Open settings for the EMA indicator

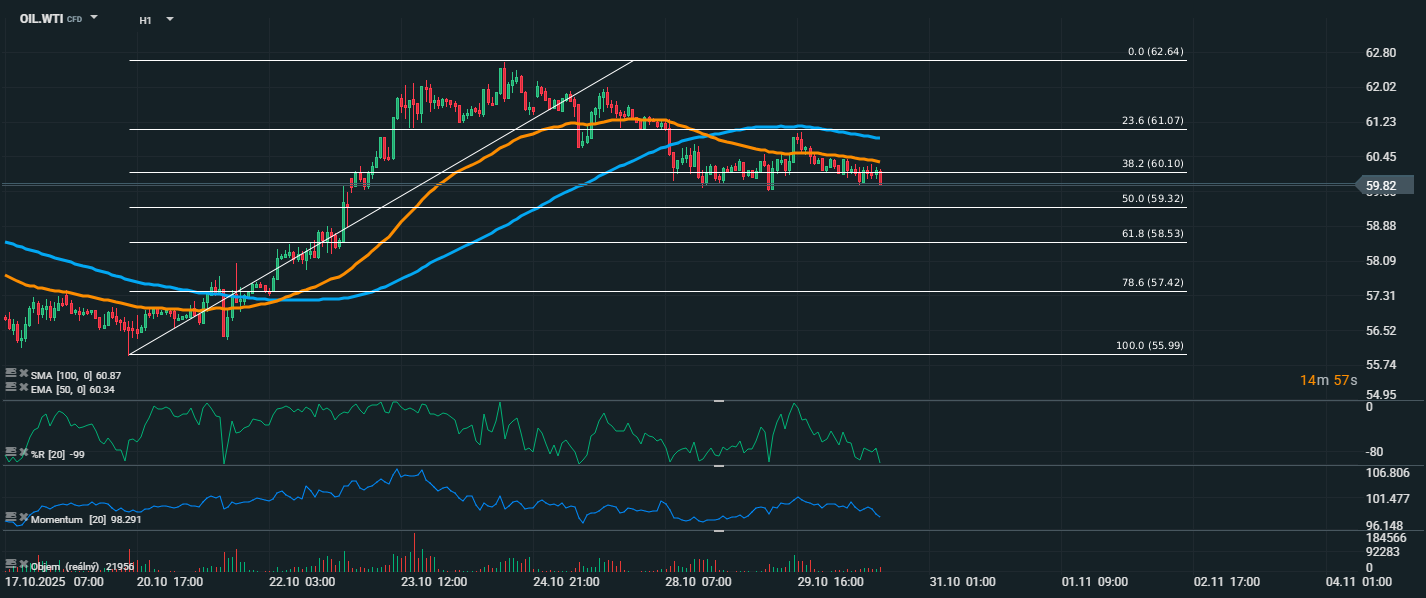pyautogui.click(x=11, y=388)
